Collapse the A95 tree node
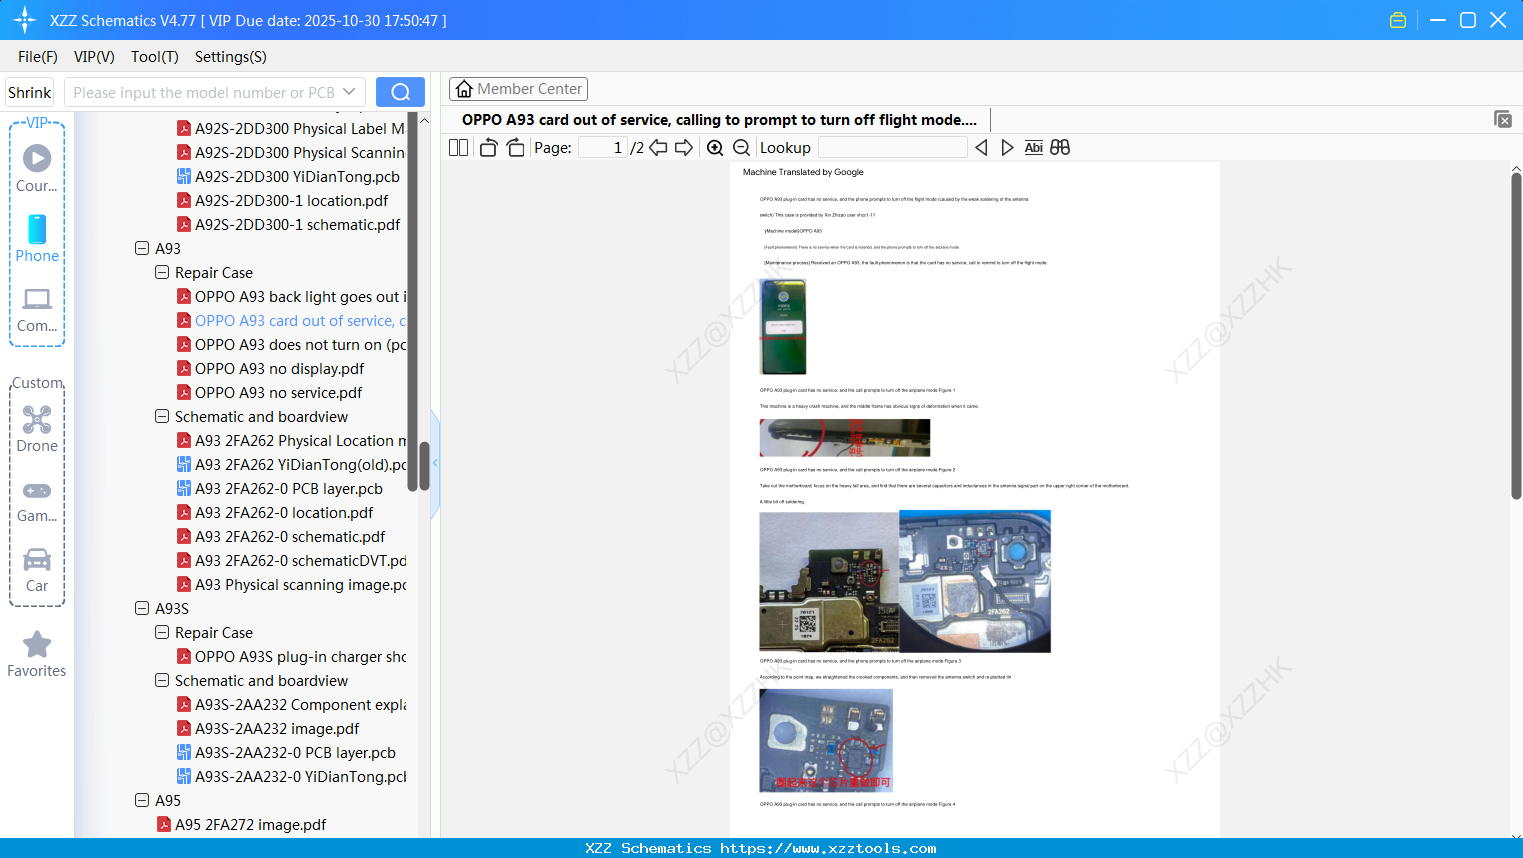This screenshot has height=858, width=1523. tap(142, 800)
